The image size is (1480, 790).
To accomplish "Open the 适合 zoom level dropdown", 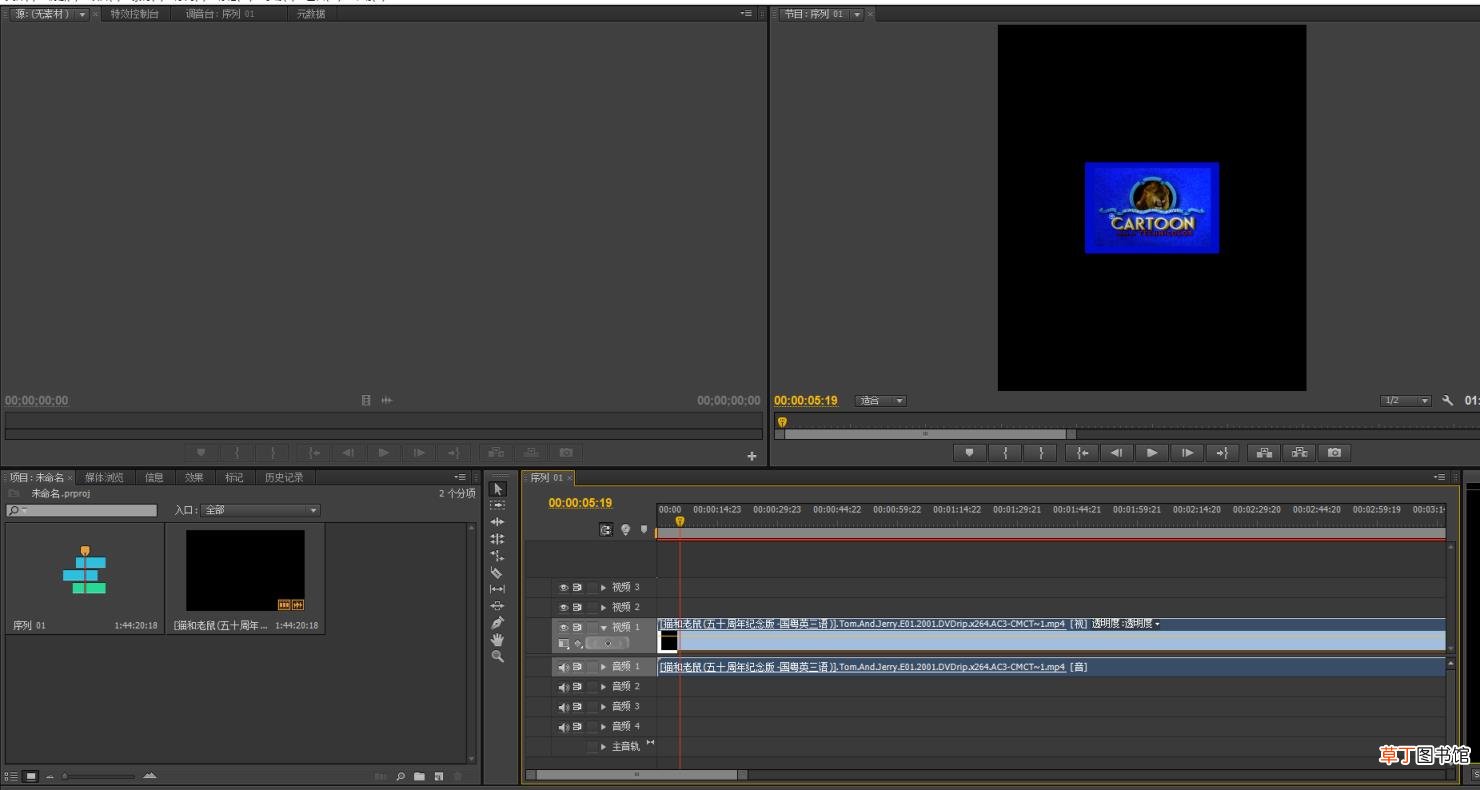I will click(881, 401).
